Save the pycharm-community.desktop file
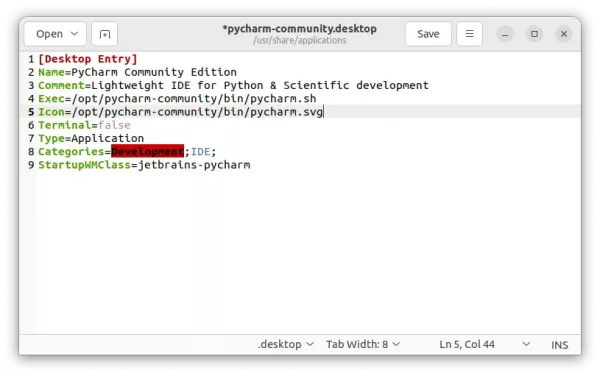This screenshot has width=600, height=376. pos(428,34)
